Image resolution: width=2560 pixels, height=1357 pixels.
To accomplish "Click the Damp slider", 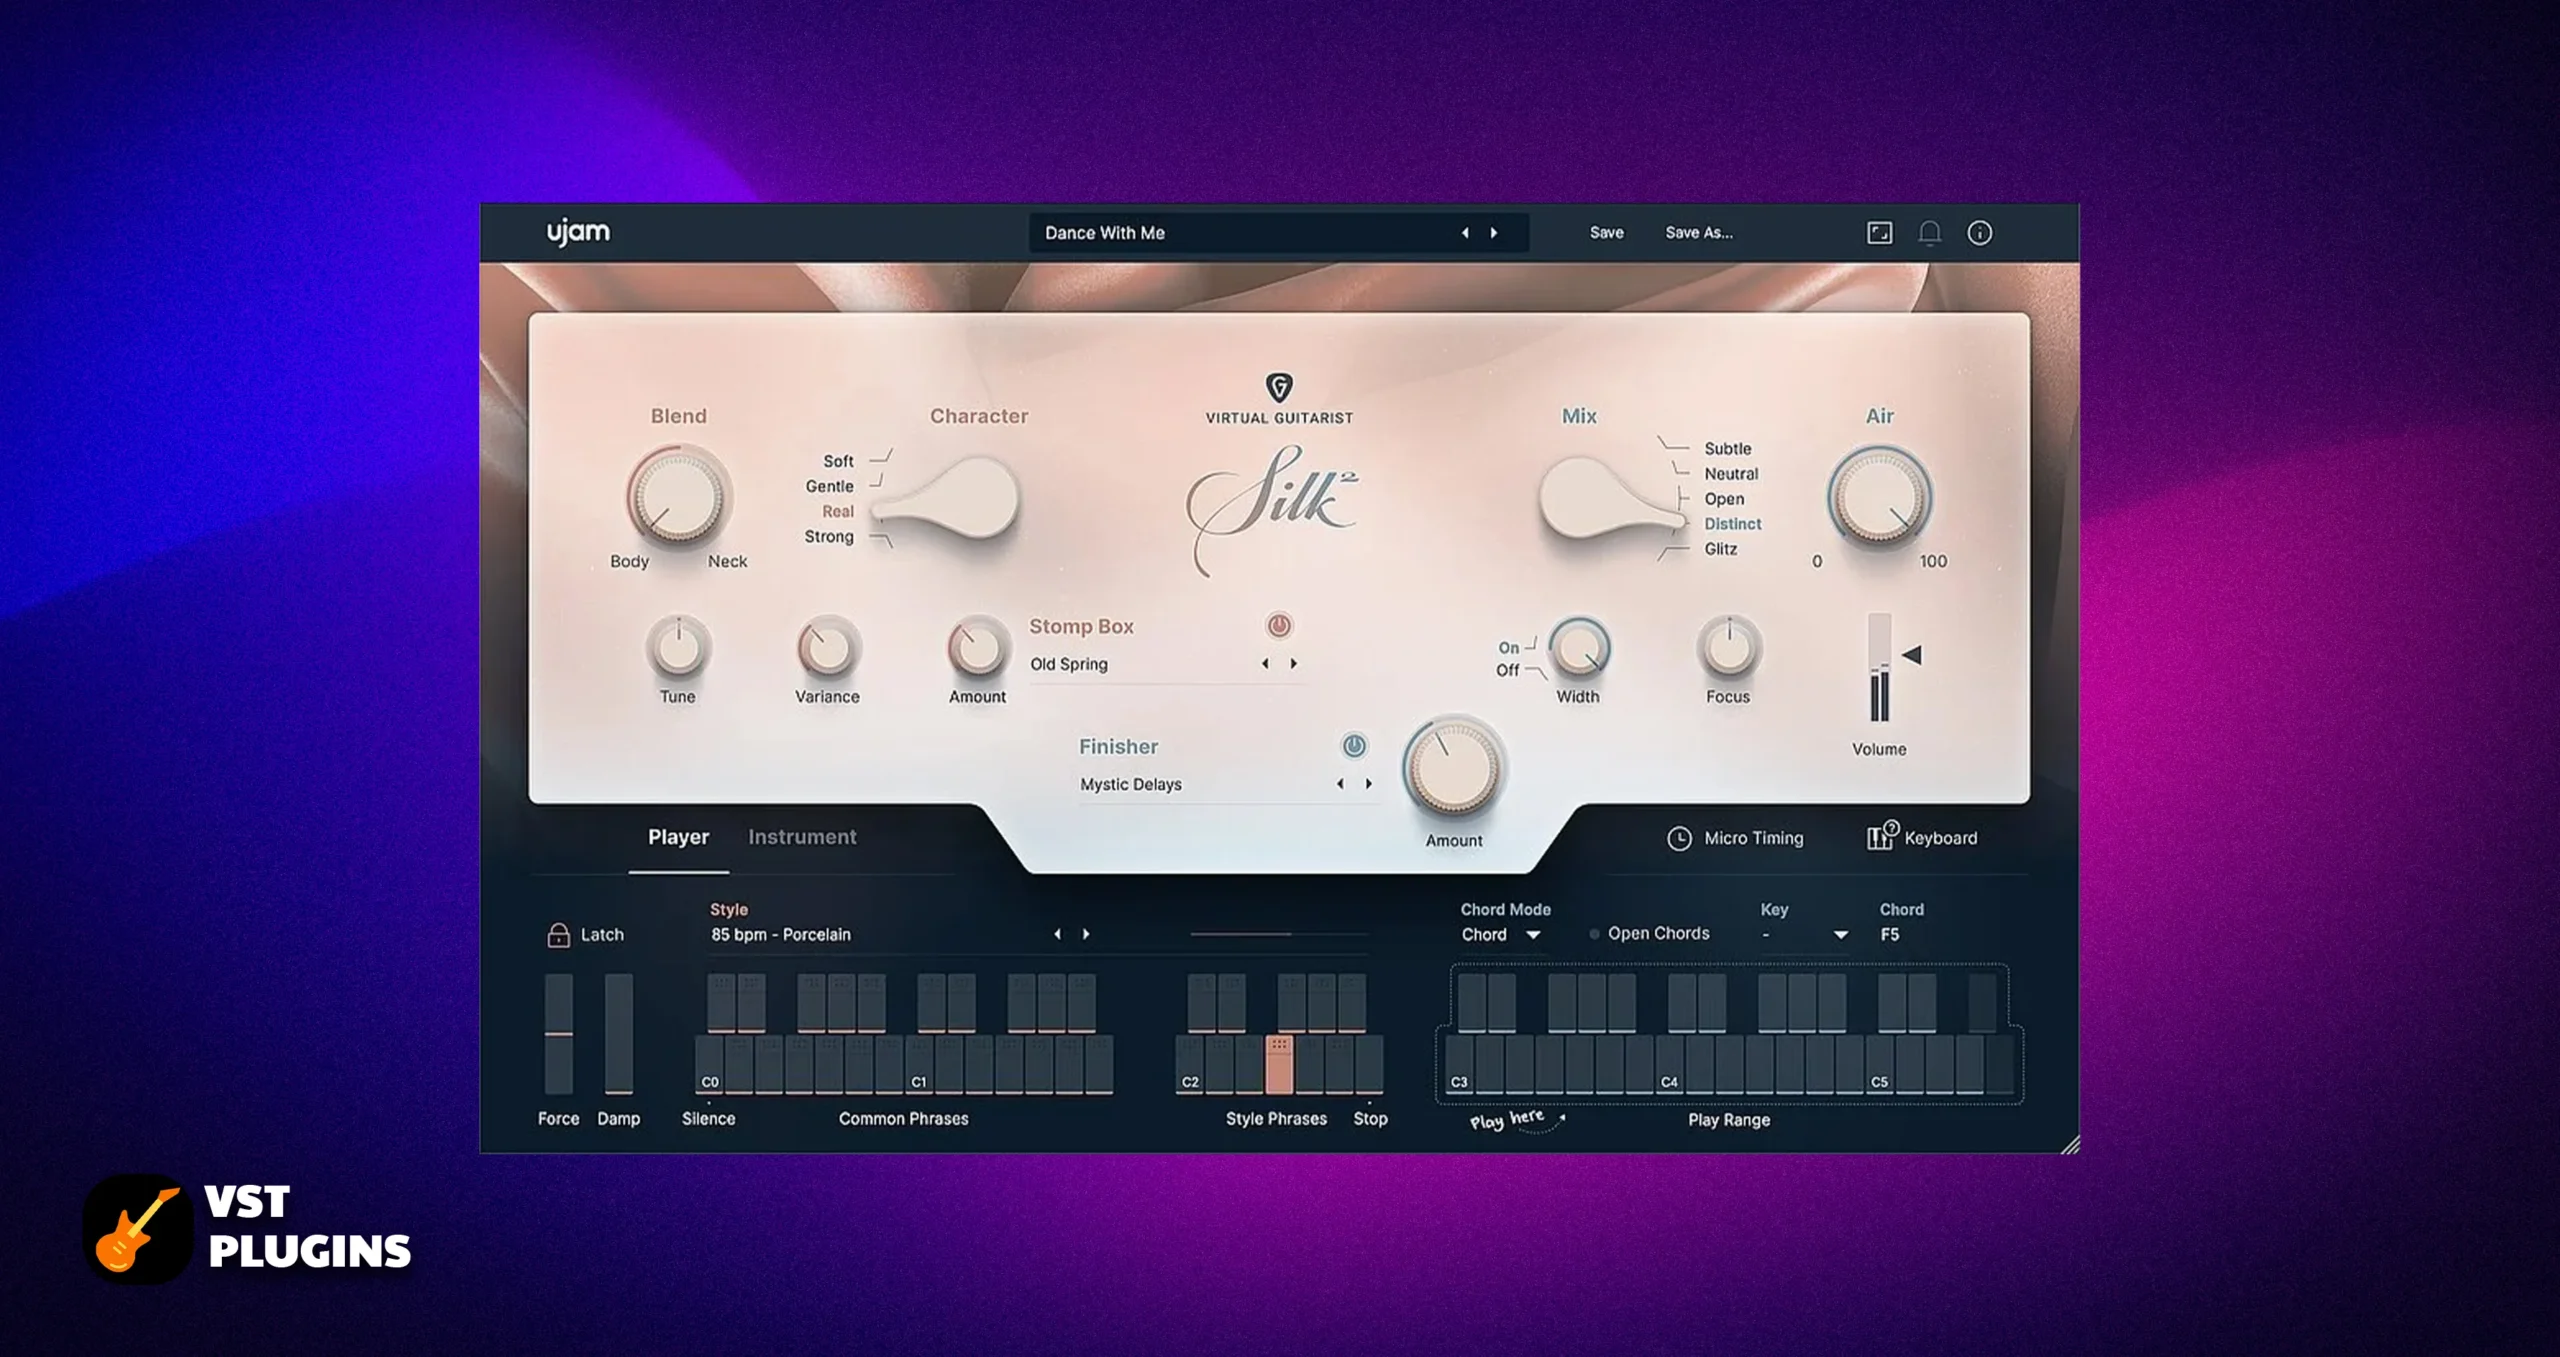I will 618,1034.
